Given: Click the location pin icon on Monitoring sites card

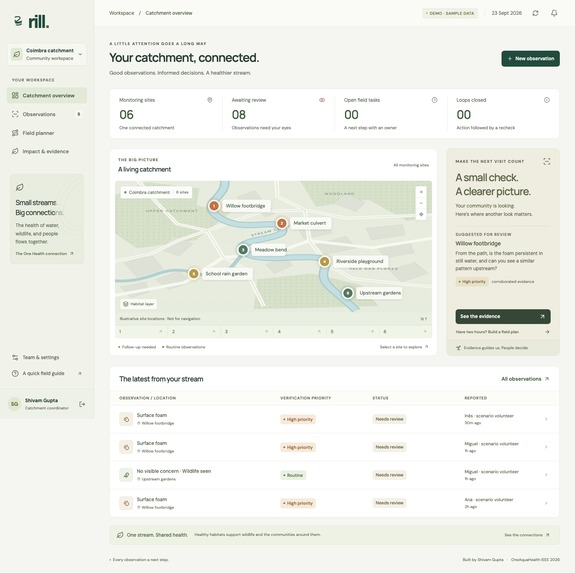Looking at the screenshot, I should [210, 100].
